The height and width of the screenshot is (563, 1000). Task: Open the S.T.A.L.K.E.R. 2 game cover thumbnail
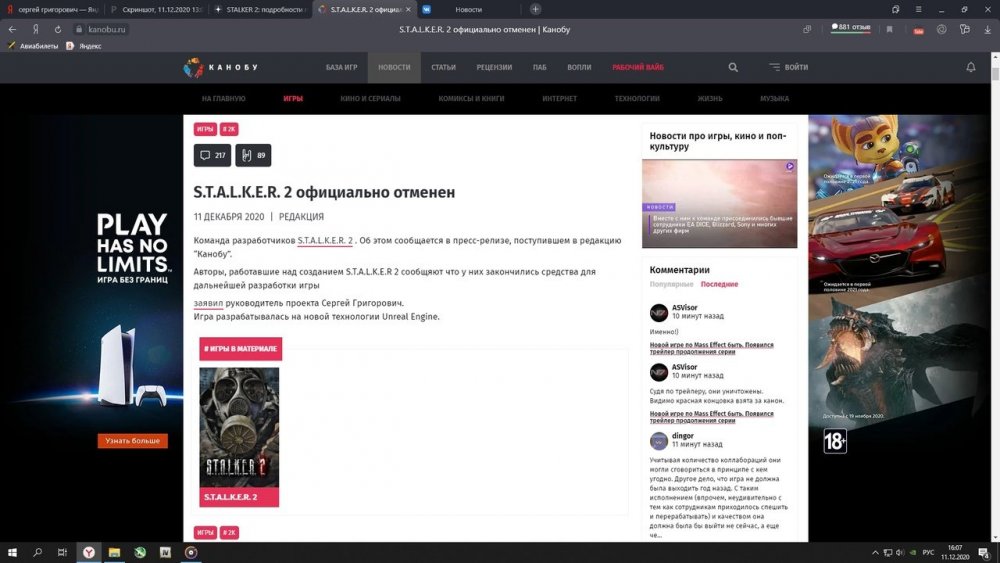tap(239, 427)
